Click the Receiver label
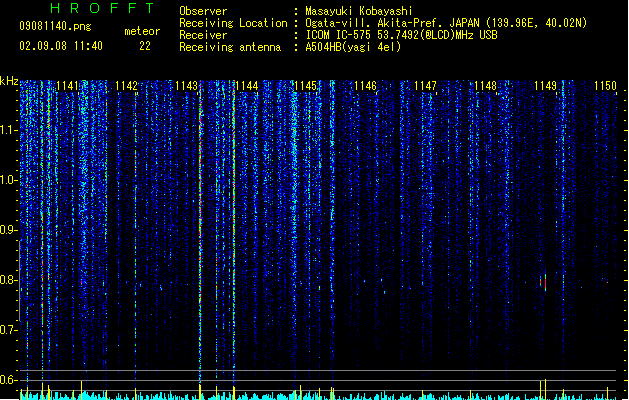Screen dimensions: 629x400 coord(203,35)
